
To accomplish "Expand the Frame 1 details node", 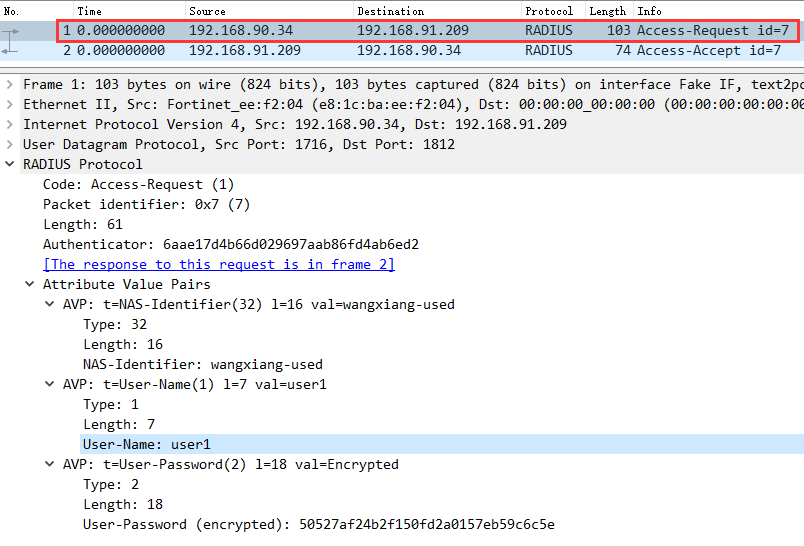I will point(10,84).
